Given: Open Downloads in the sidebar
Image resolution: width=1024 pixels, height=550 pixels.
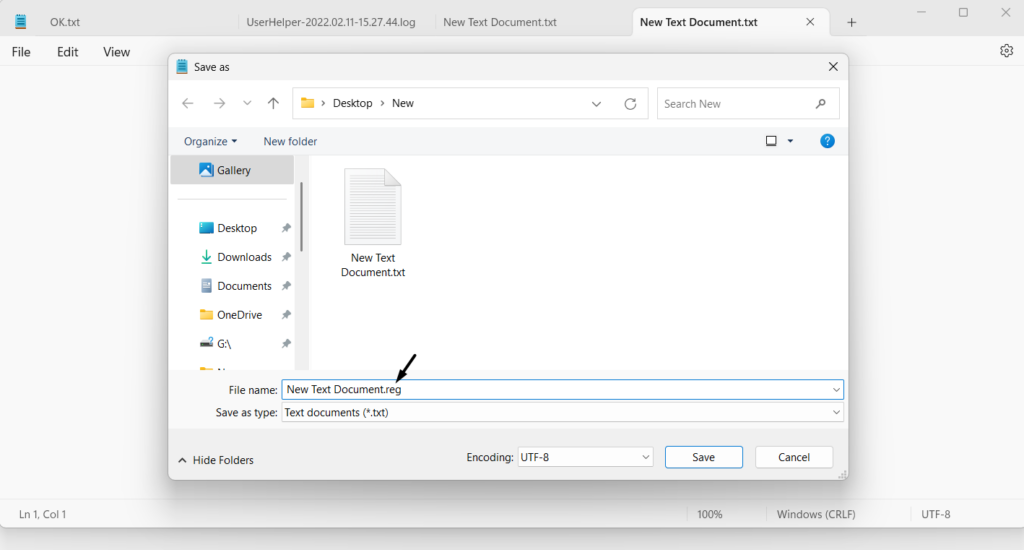Looking at the screenshot, I should click(244, 257).
